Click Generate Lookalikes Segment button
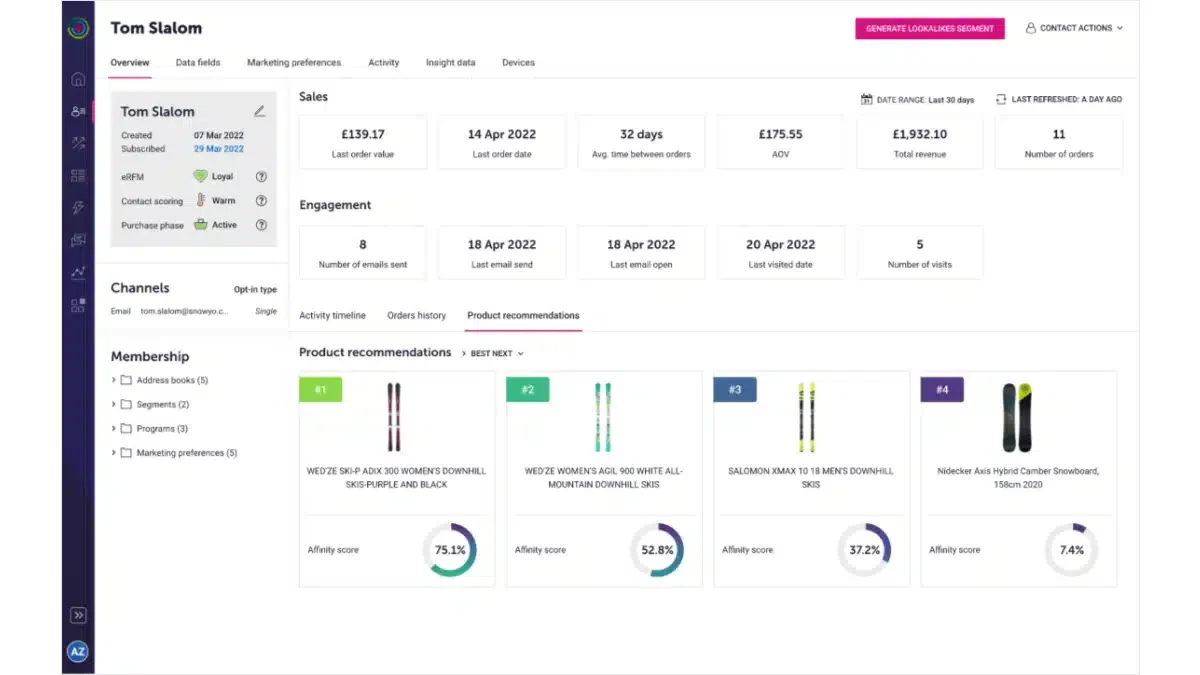 (x=930, y=28)
